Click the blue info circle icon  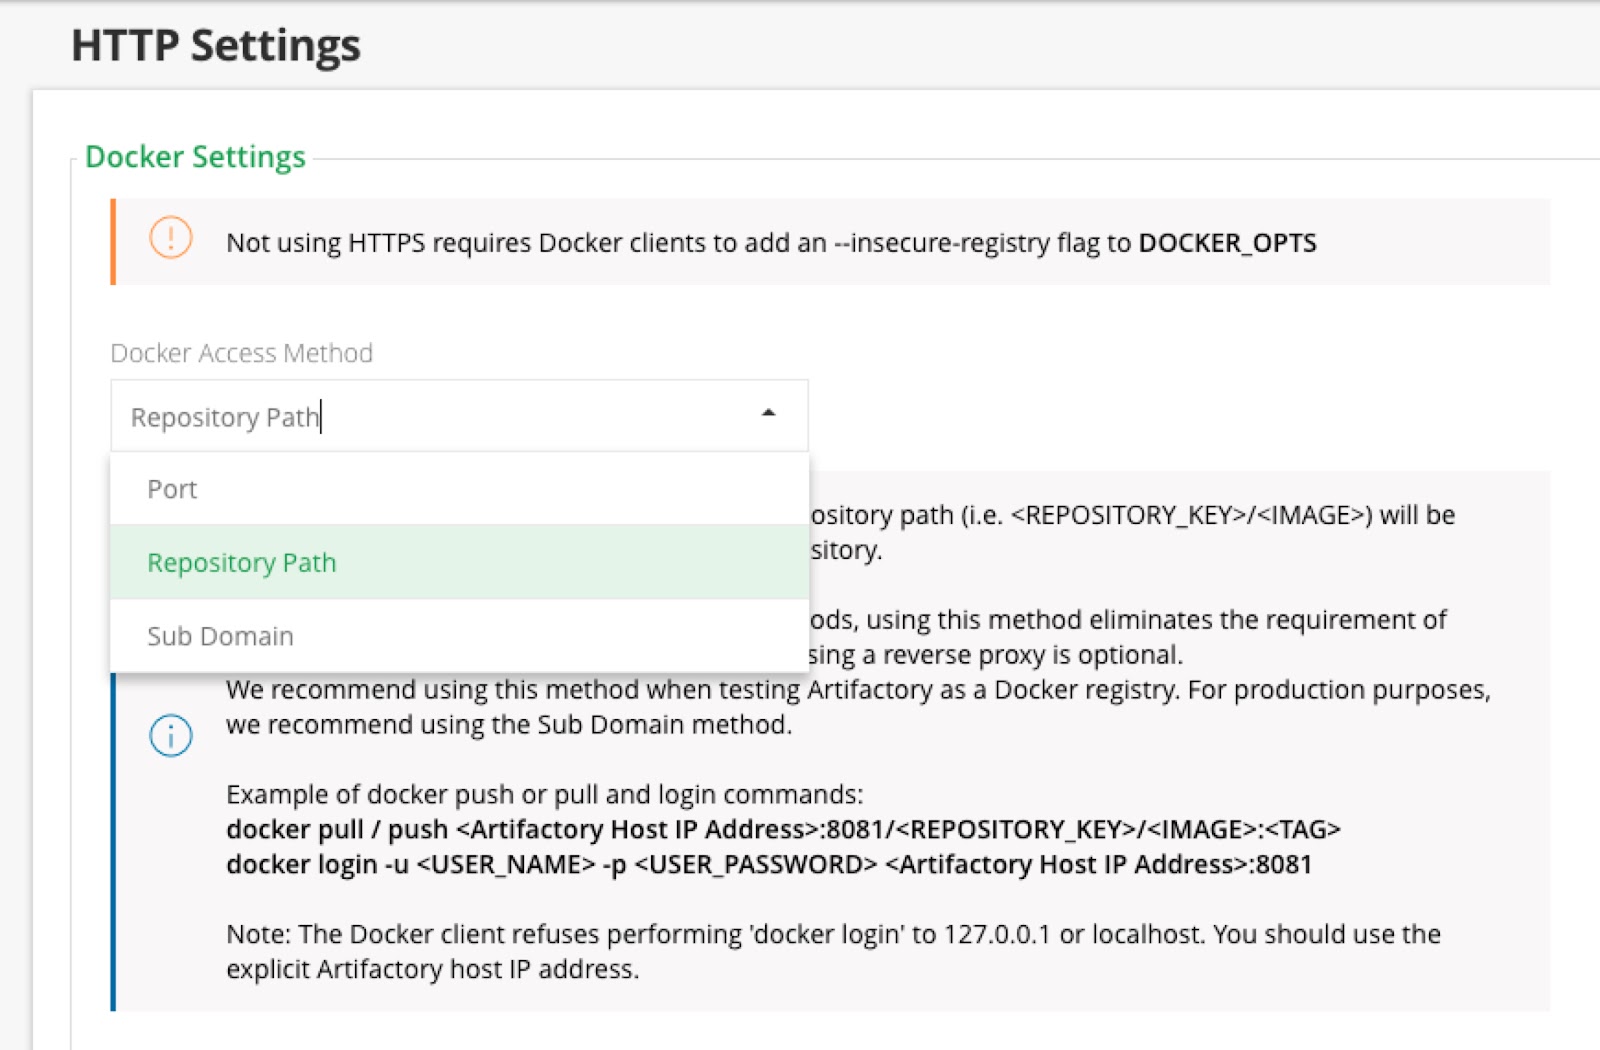coord(171,736)
